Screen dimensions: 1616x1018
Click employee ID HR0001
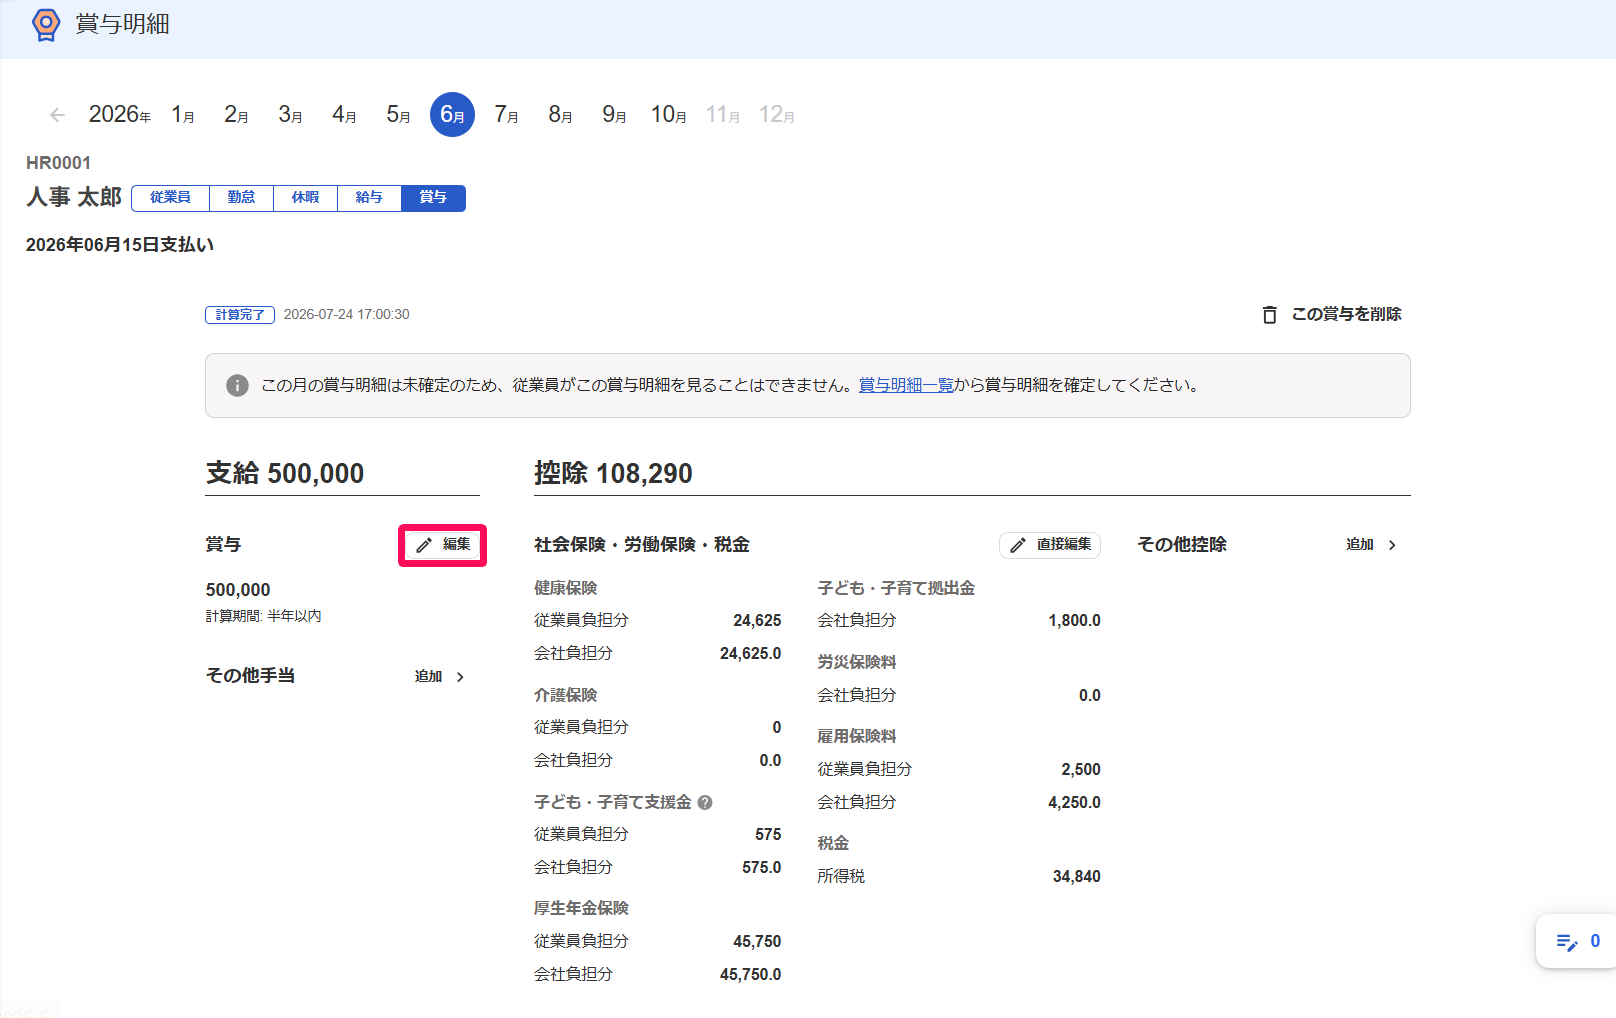(58, 163)
